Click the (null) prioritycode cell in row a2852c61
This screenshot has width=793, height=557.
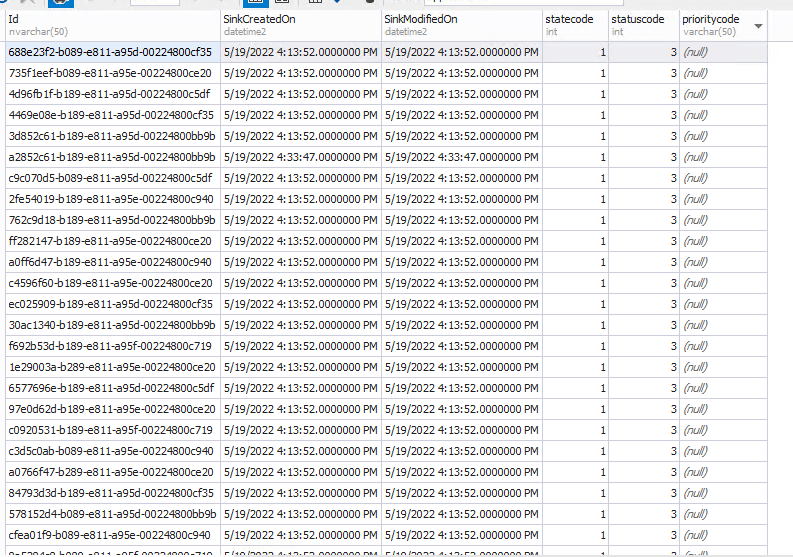(723, 157)
